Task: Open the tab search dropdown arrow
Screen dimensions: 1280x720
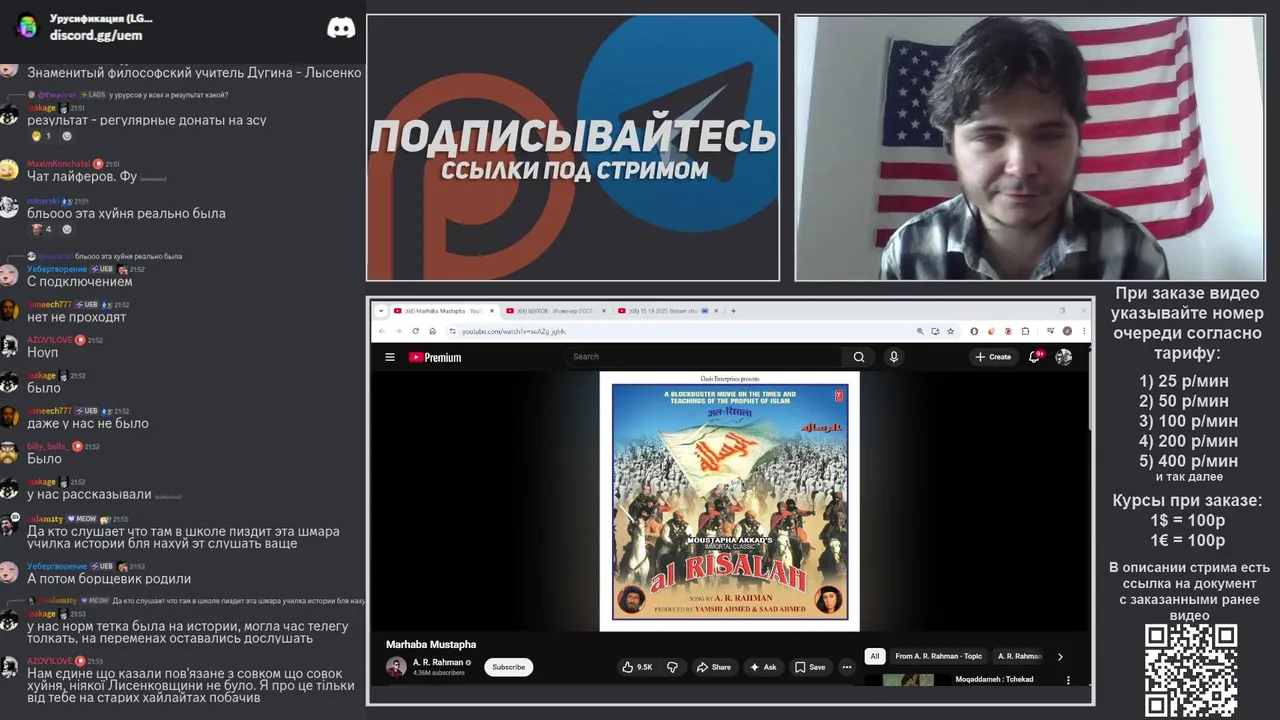Action: click(x=381, y=311)
